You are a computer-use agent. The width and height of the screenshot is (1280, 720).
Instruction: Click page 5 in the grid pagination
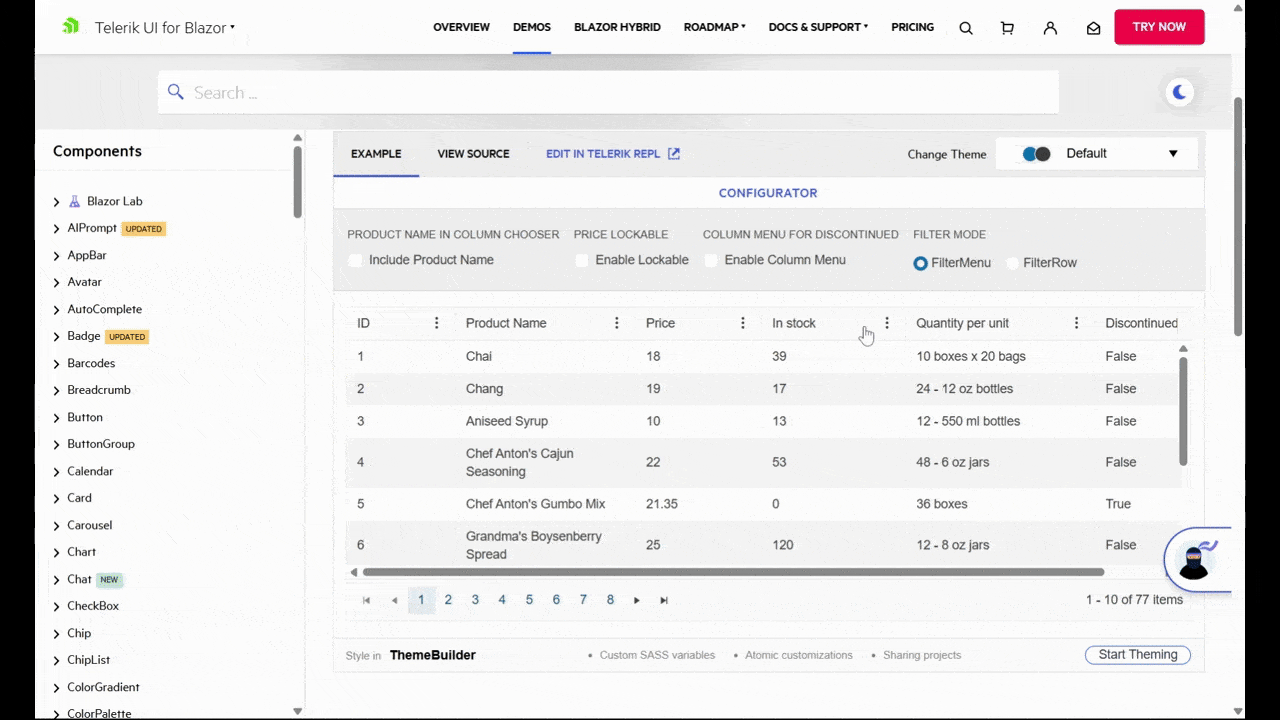coord(529,599)
